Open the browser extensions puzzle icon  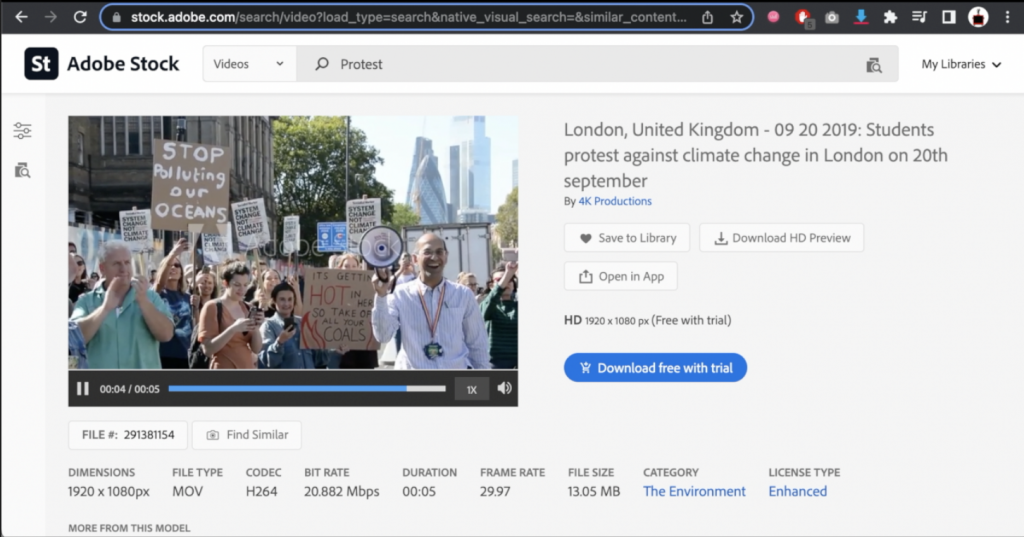pyautogui.click(x=890, y=17)
